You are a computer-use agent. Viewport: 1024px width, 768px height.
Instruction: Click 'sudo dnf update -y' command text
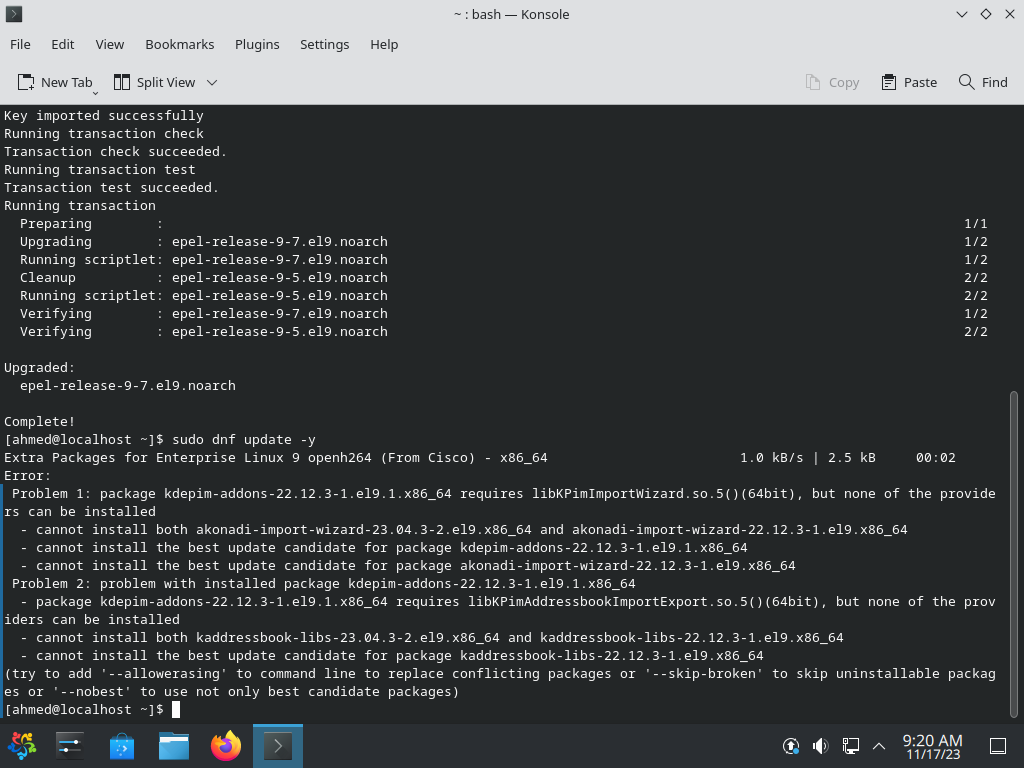click(x=244, y=440)
